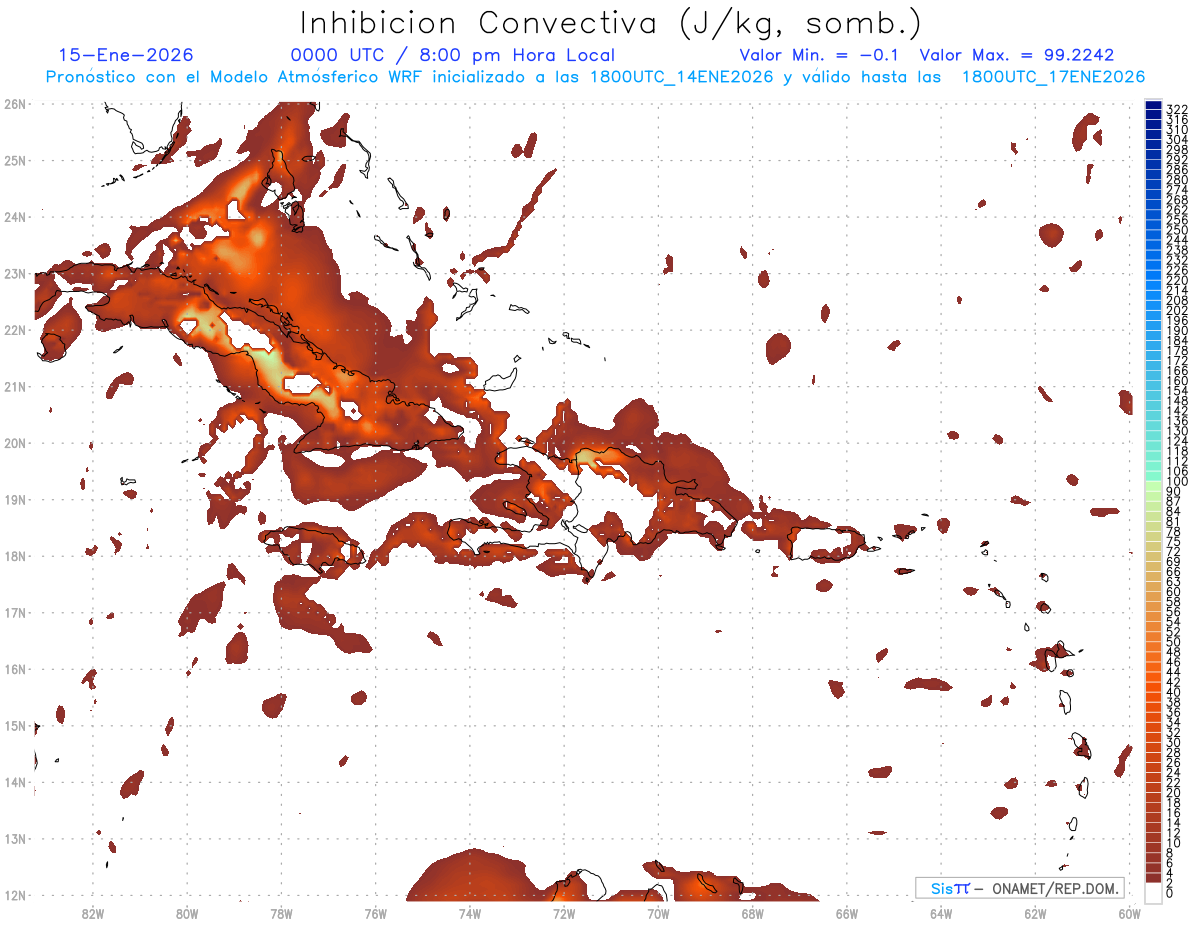Click the 80W longitude label

tap(187, 913)
